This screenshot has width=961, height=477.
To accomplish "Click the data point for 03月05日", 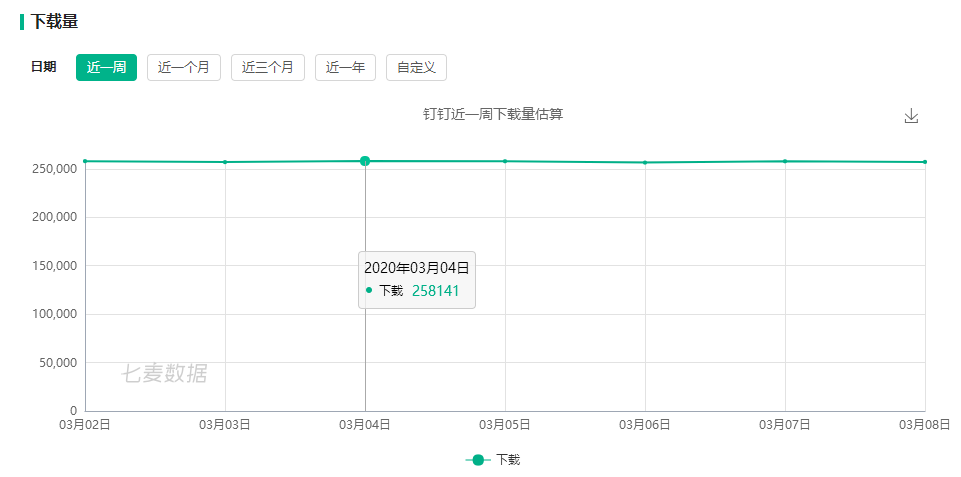I will (x=505, y=161).
